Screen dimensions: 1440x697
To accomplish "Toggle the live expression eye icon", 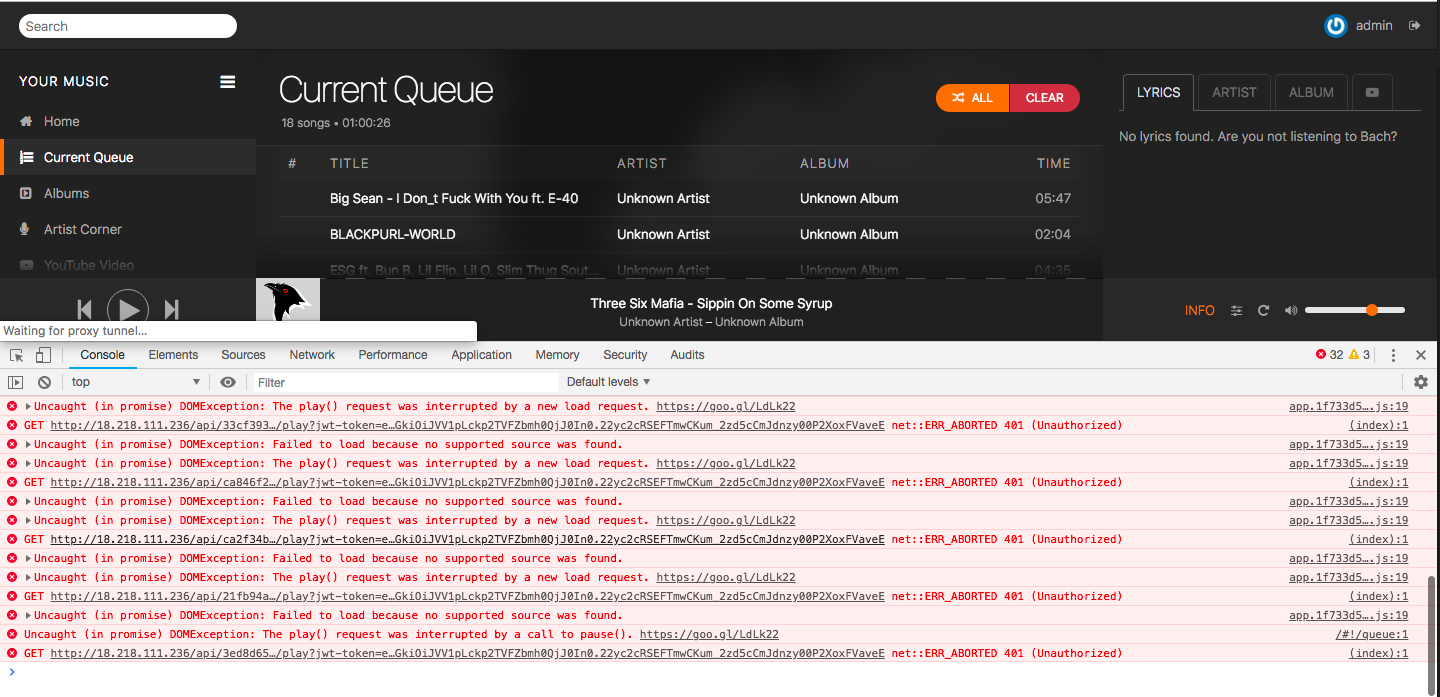I will 228,381.
